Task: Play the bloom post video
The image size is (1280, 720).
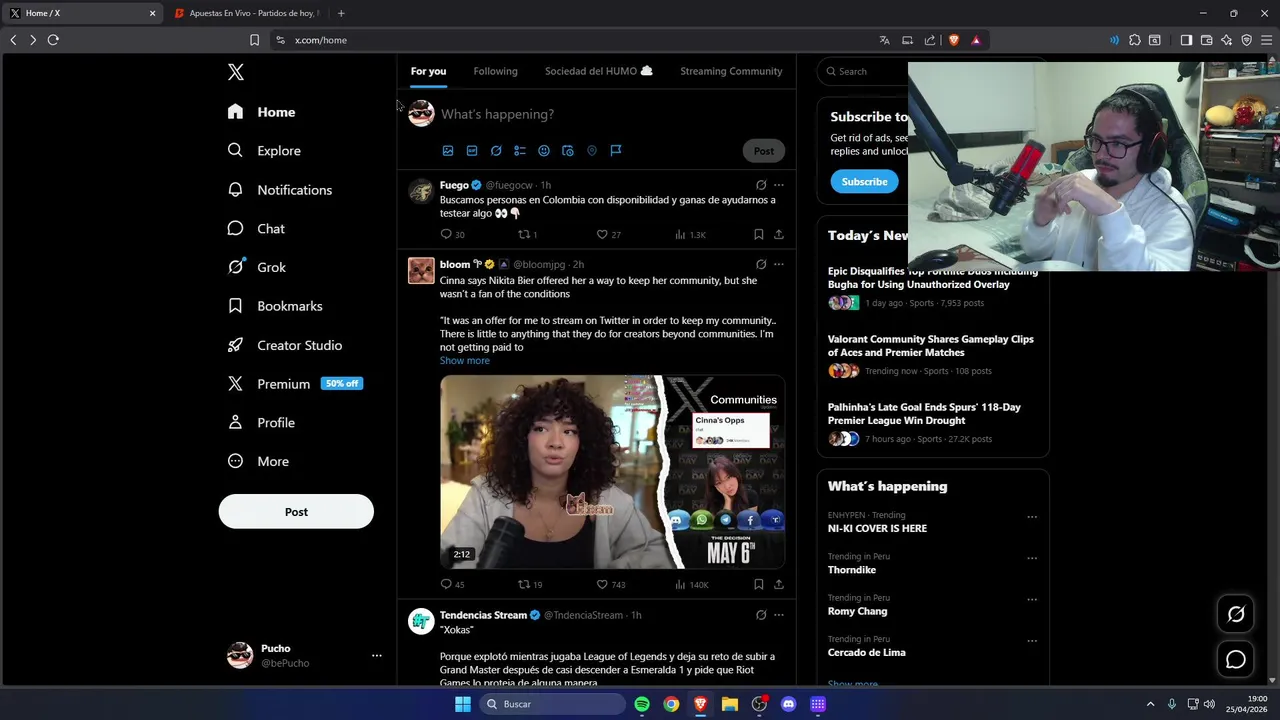Action: click(612, 472)
